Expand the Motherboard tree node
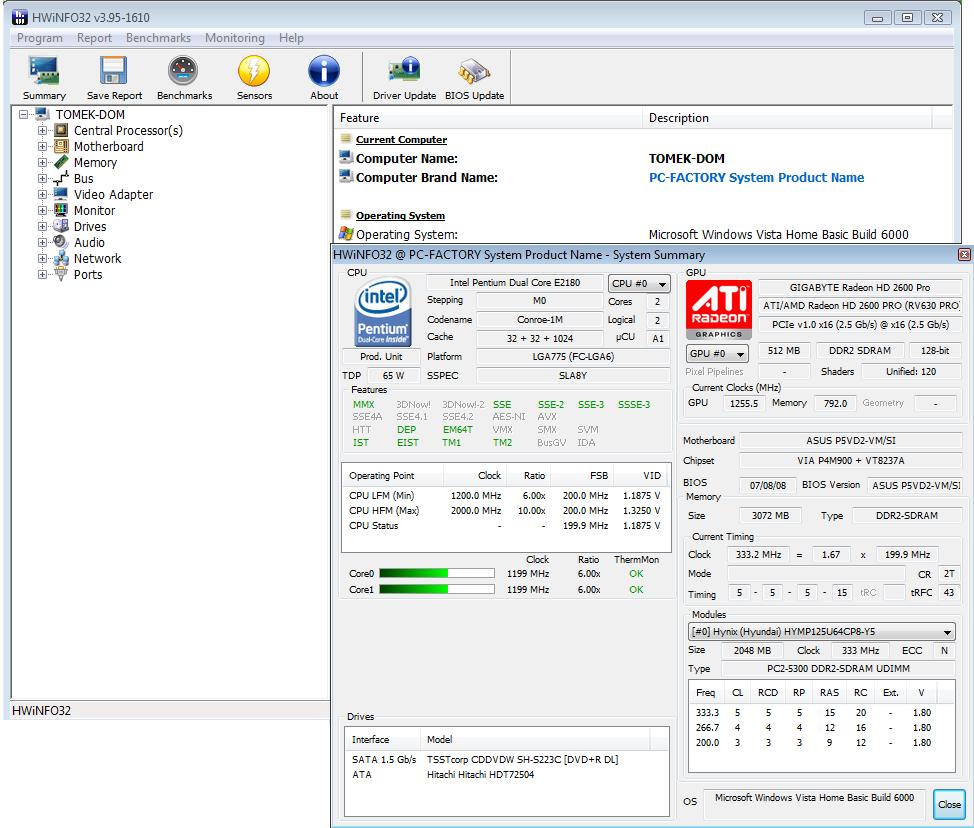 point(42,147)
